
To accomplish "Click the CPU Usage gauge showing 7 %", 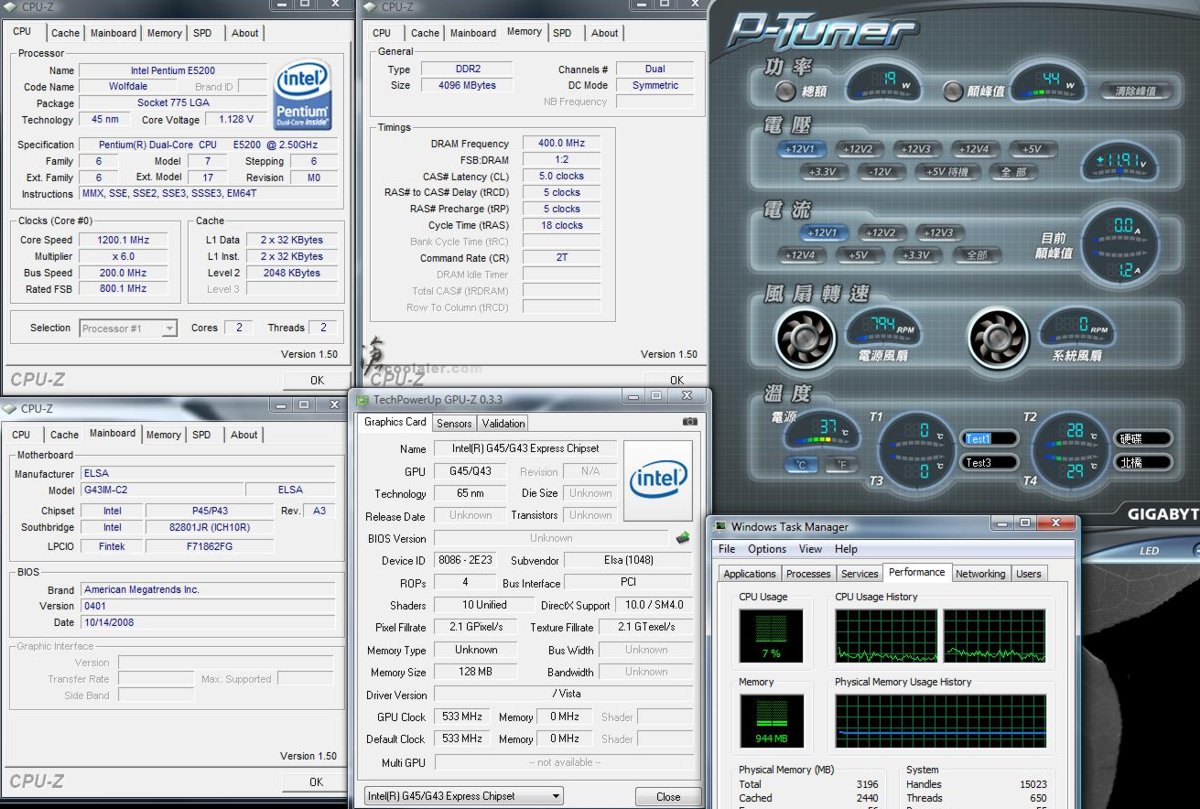I will [771, 636].
